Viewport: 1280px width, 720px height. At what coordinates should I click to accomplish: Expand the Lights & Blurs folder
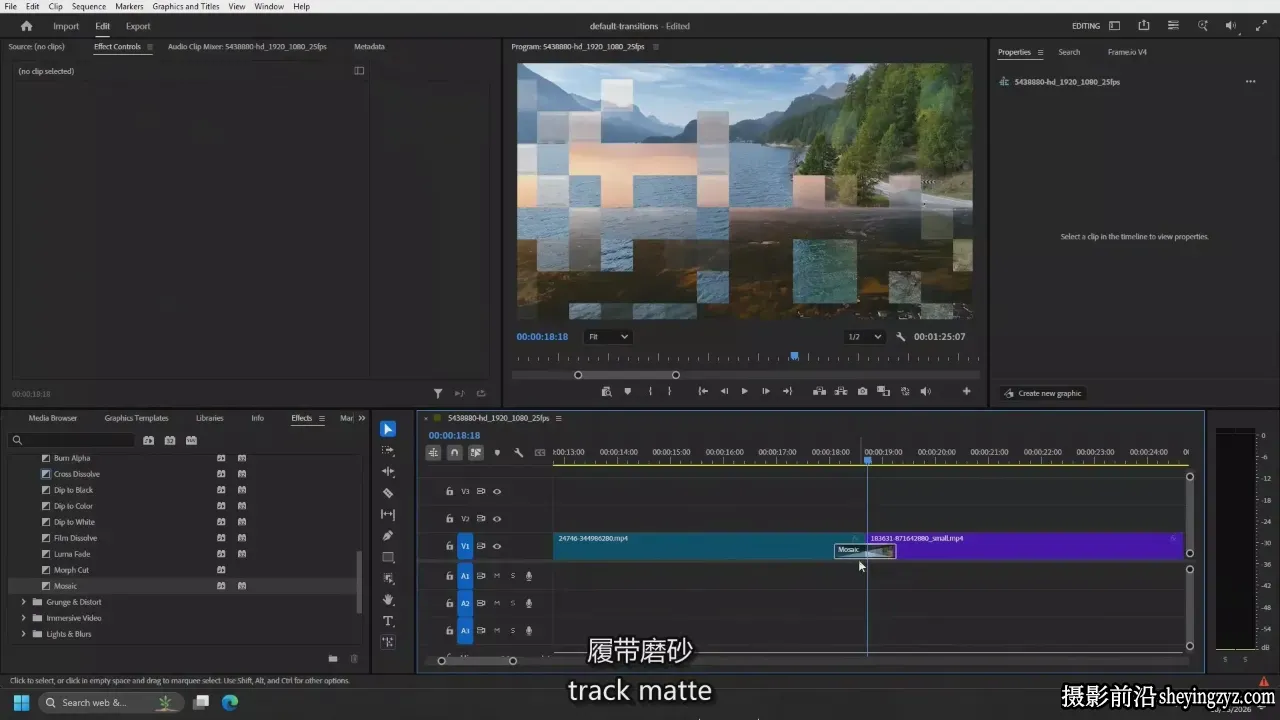24,634
